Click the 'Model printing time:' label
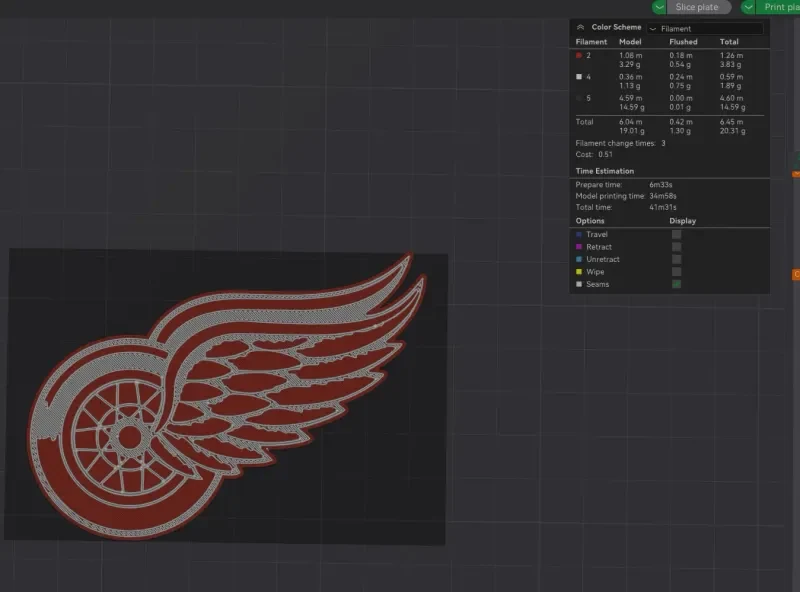Viewport: 800px width, 592px height. tap(610, 196)
